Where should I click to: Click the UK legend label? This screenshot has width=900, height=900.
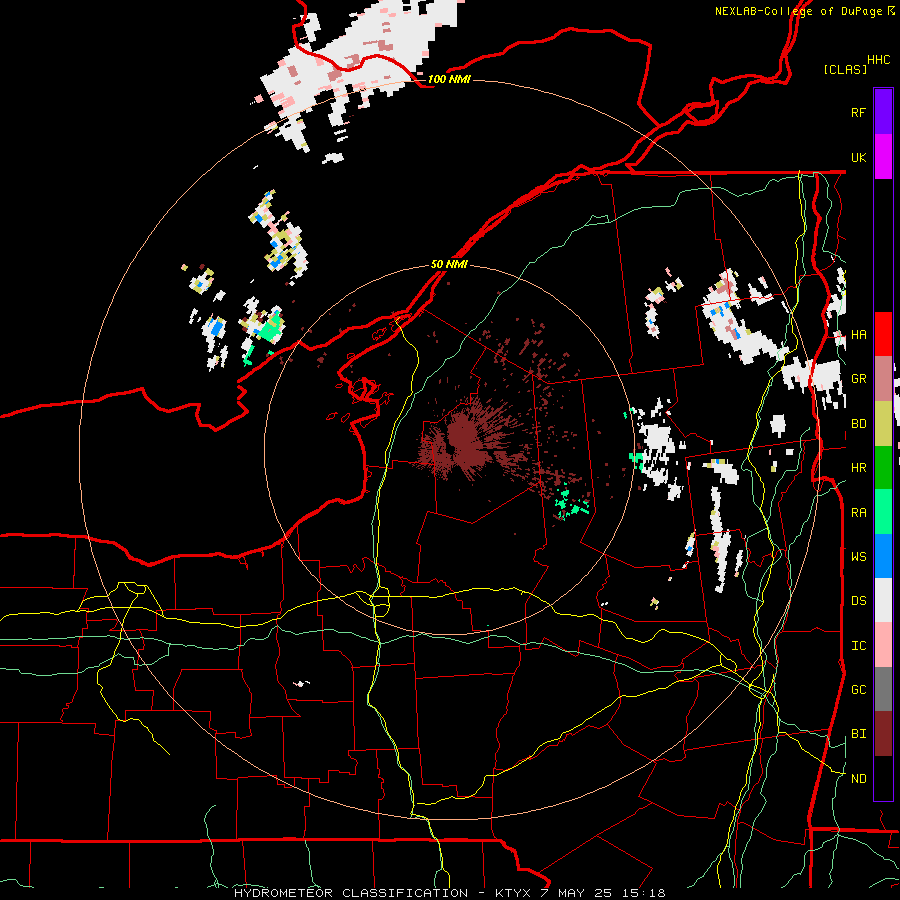click(x=858, y=157)
